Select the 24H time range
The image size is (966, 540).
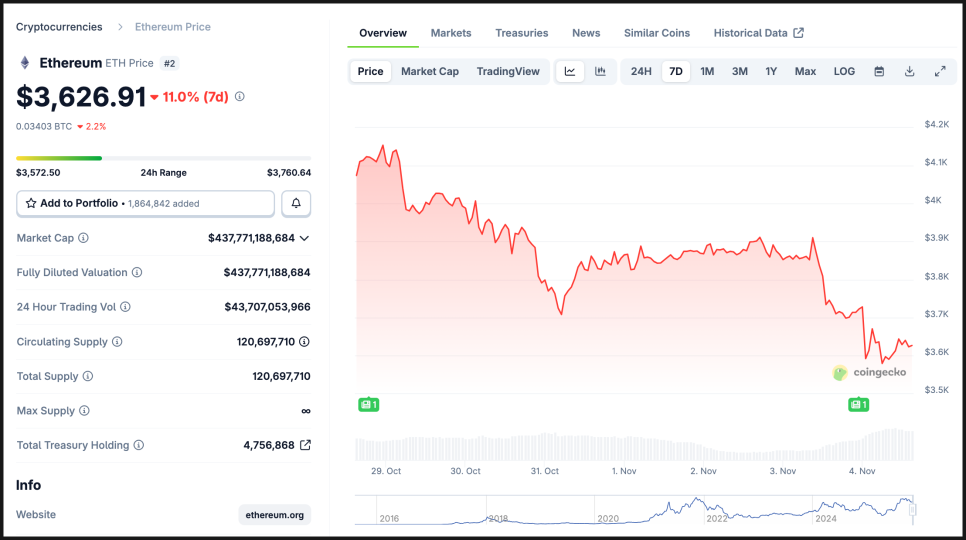coord(641,71)
